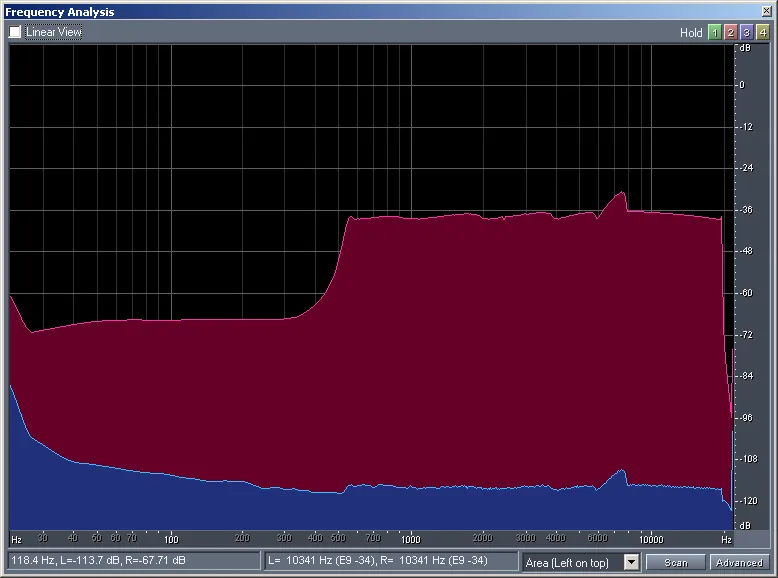
Task: Click the -60 dB scale label
Action: pyautogui.click(x=746, y=293)
